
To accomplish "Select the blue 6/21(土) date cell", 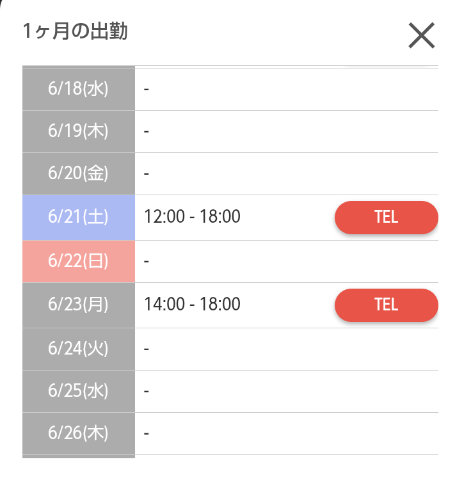I will [79, 217].
